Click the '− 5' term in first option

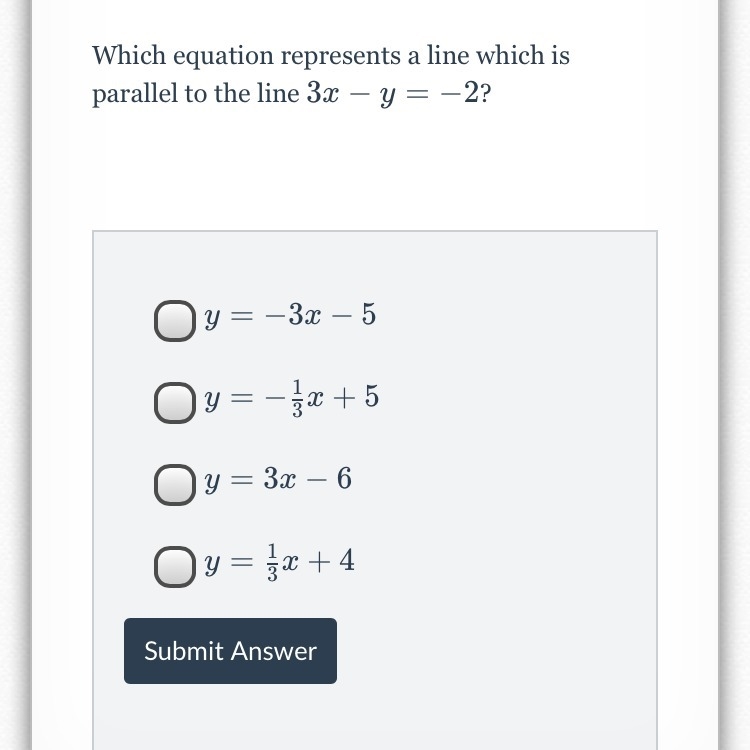click(354, 315)
